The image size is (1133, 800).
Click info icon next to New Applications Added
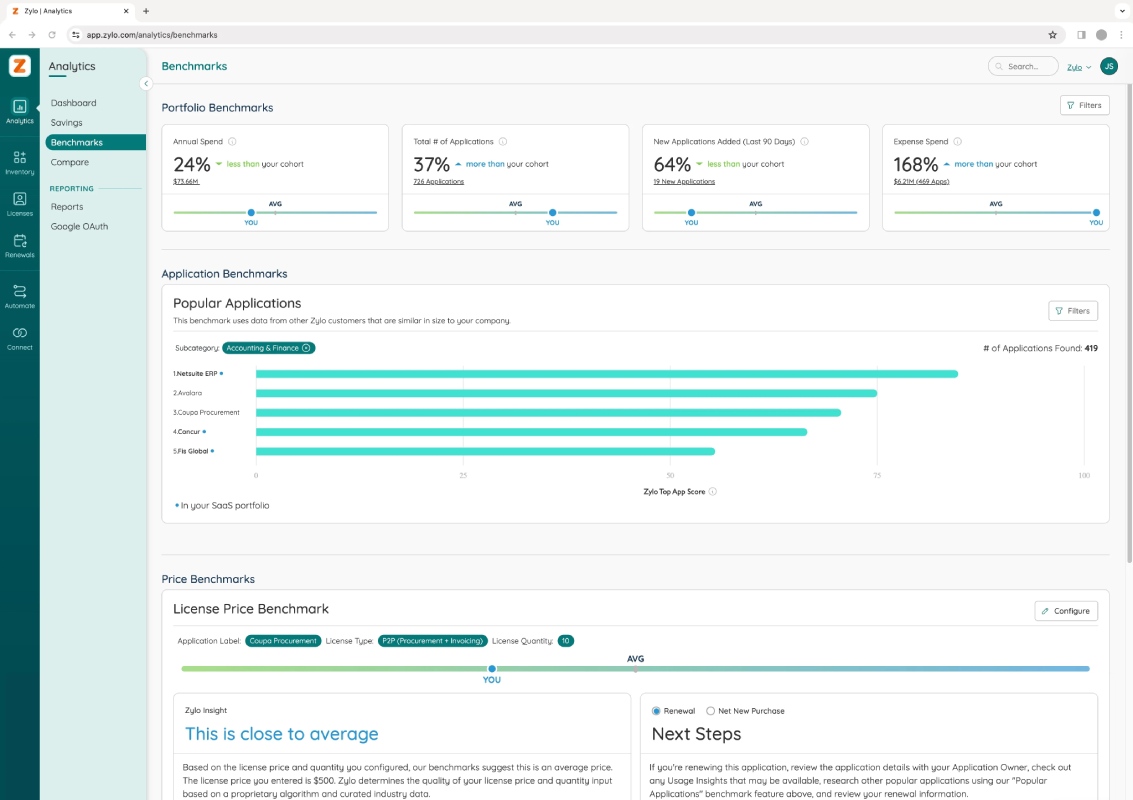pos(804,142)
